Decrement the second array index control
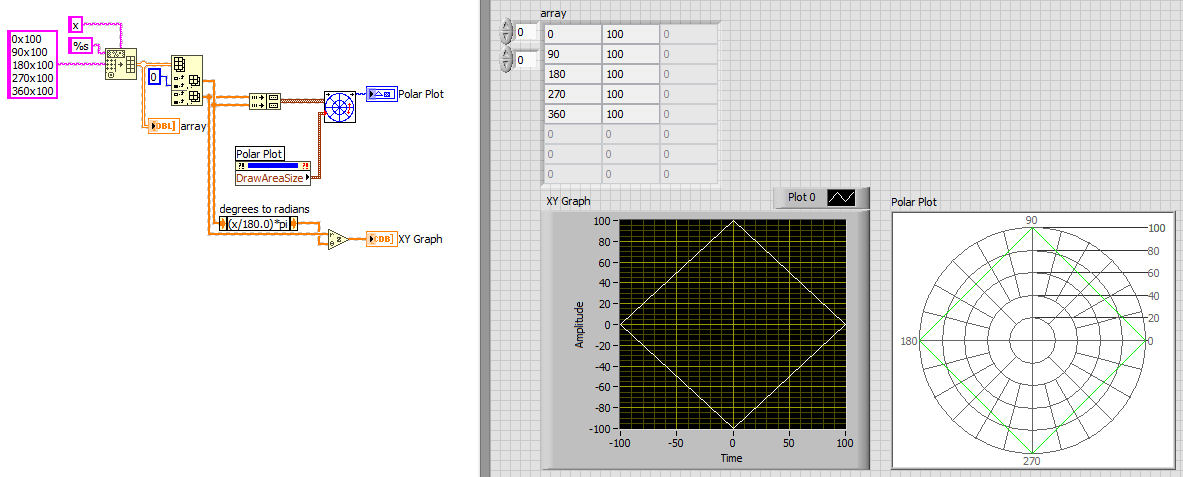The image size is (1183, 477). coord(505,66)
